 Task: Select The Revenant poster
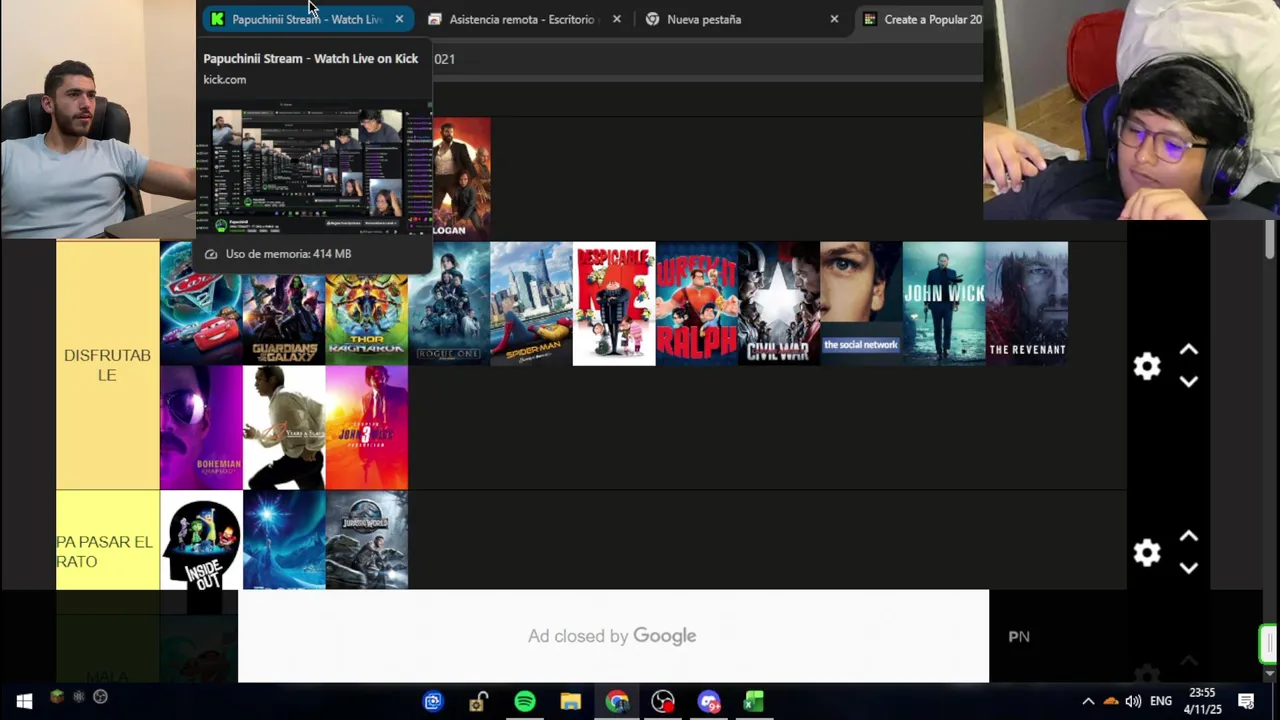[1027, 304]
